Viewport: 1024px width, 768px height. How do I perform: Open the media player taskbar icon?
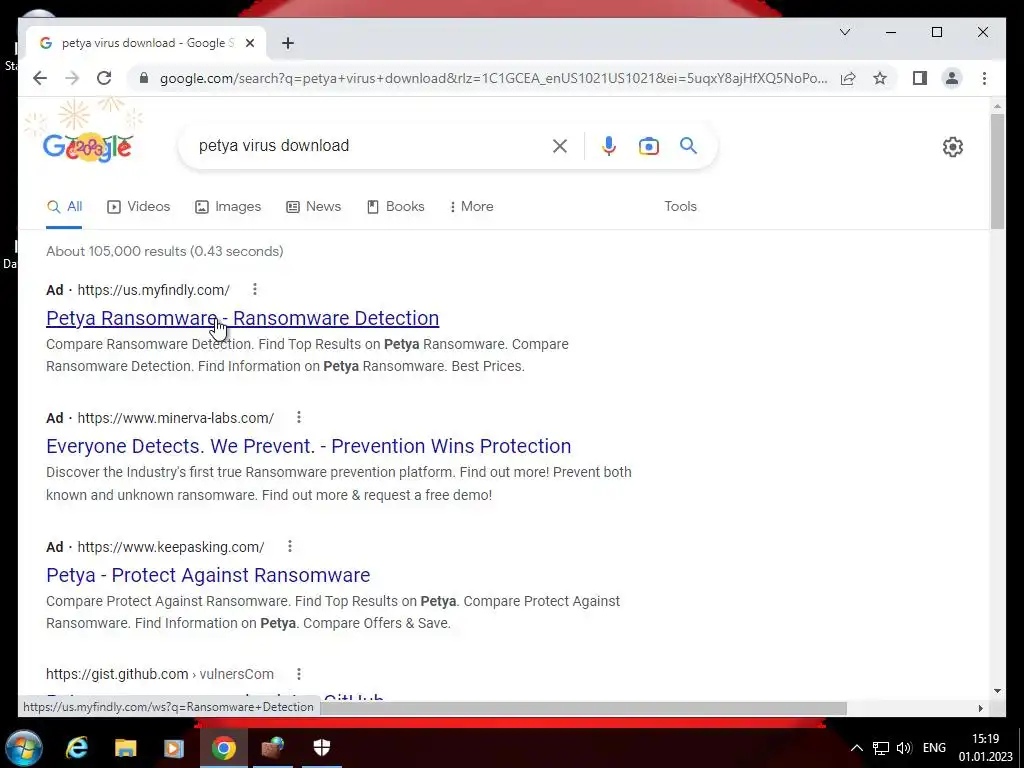coord(174,748)
